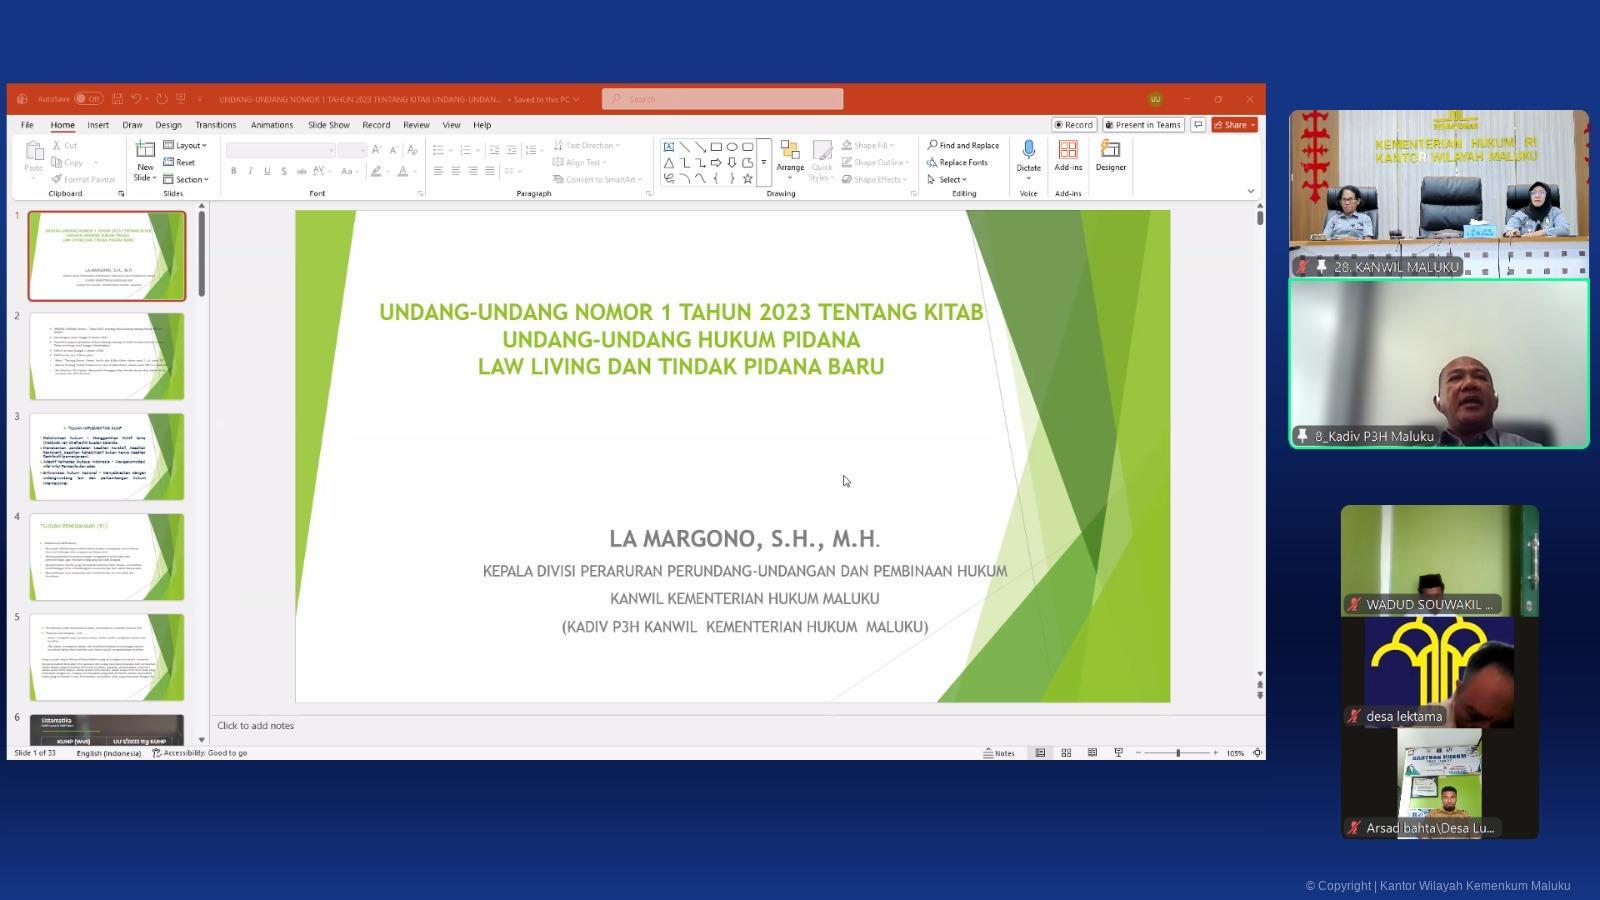Image resolution: width=1600 pixels, height=900 pixels.
Task: Switch to Slide Sorter view
Action: 1066,753
